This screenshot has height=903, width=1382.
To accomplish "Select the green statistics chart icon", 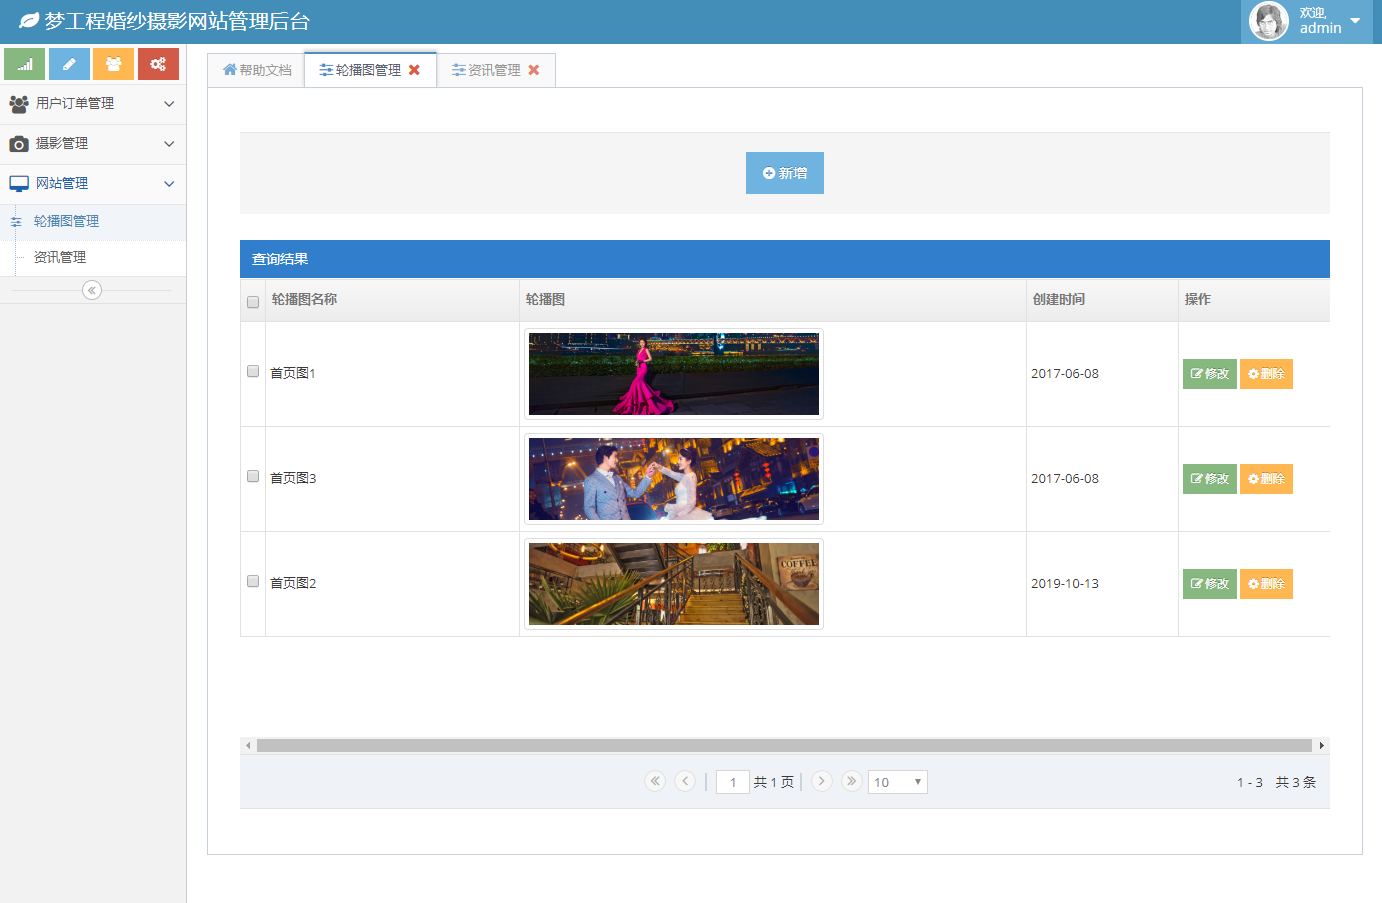I will tap(24, 63).
